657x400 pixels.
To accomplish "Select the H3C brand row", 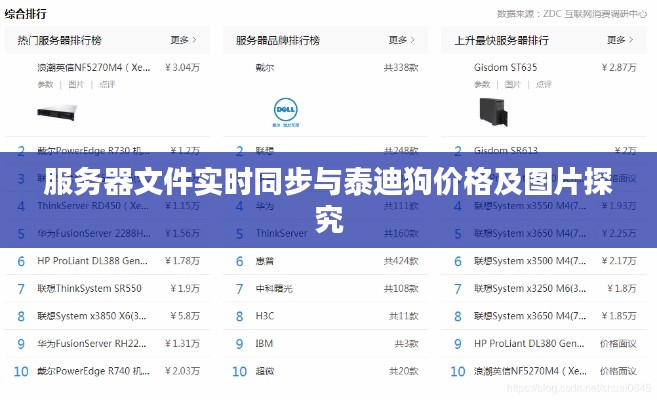I will click(326, 316).
